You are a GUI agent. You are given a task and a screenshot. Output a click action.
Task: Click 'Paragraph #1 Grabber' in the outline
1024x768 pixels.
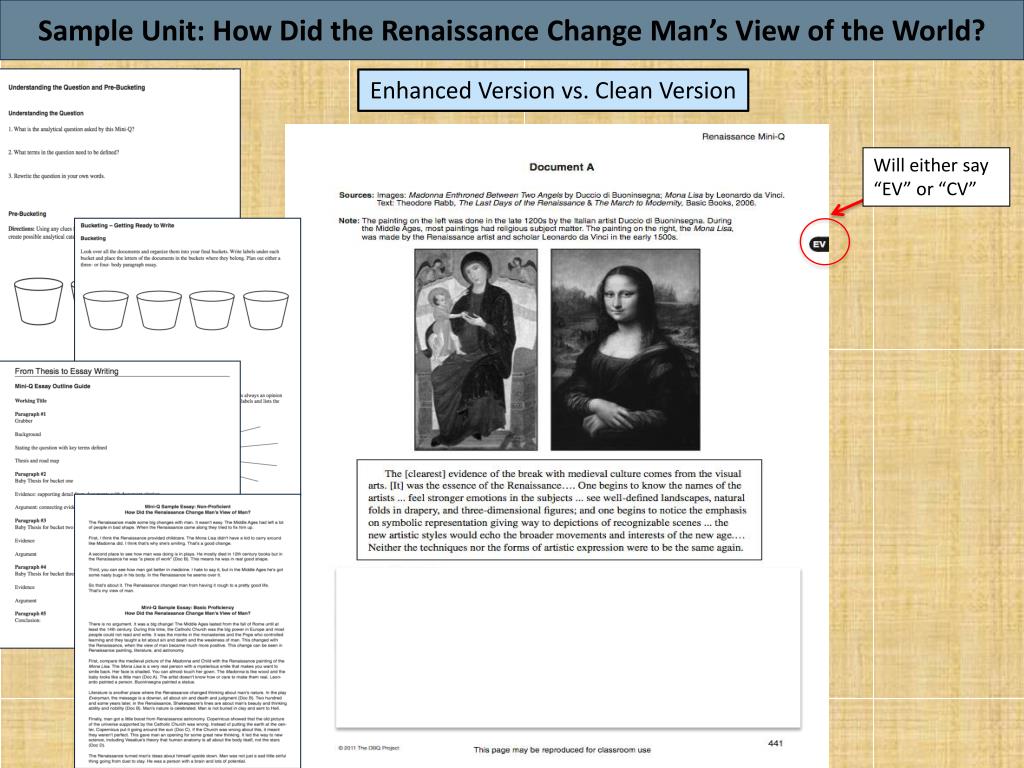(x=30, y=417)
